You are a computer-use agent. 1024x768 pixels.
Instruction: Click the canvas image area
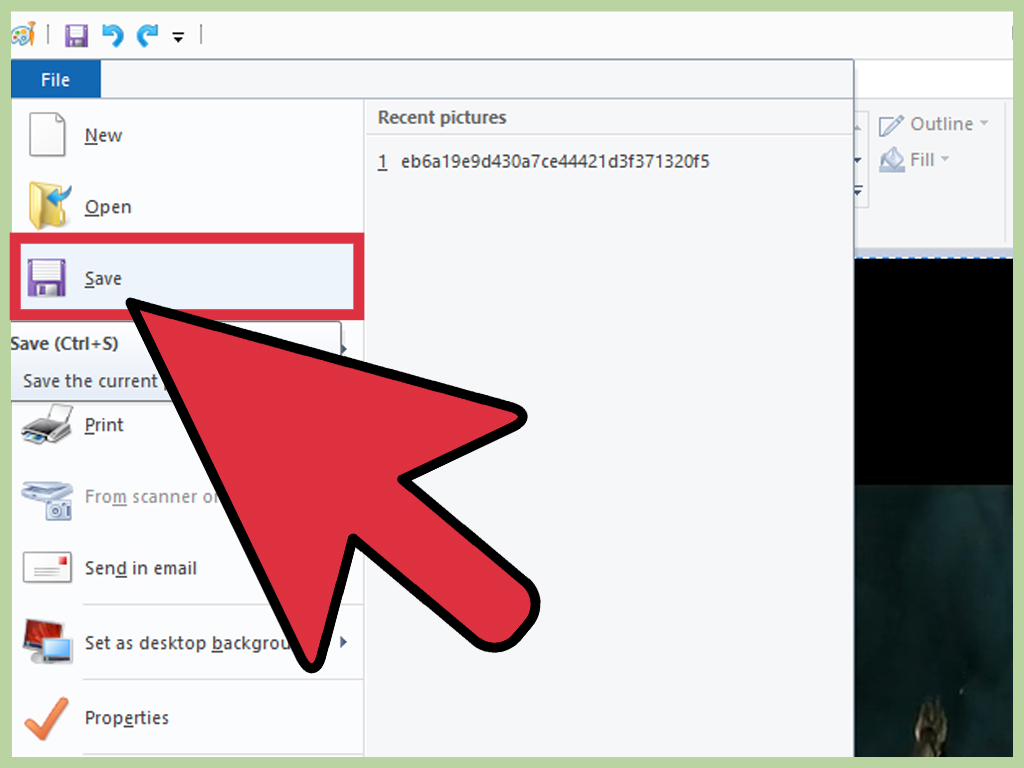[x=933, y=507]
